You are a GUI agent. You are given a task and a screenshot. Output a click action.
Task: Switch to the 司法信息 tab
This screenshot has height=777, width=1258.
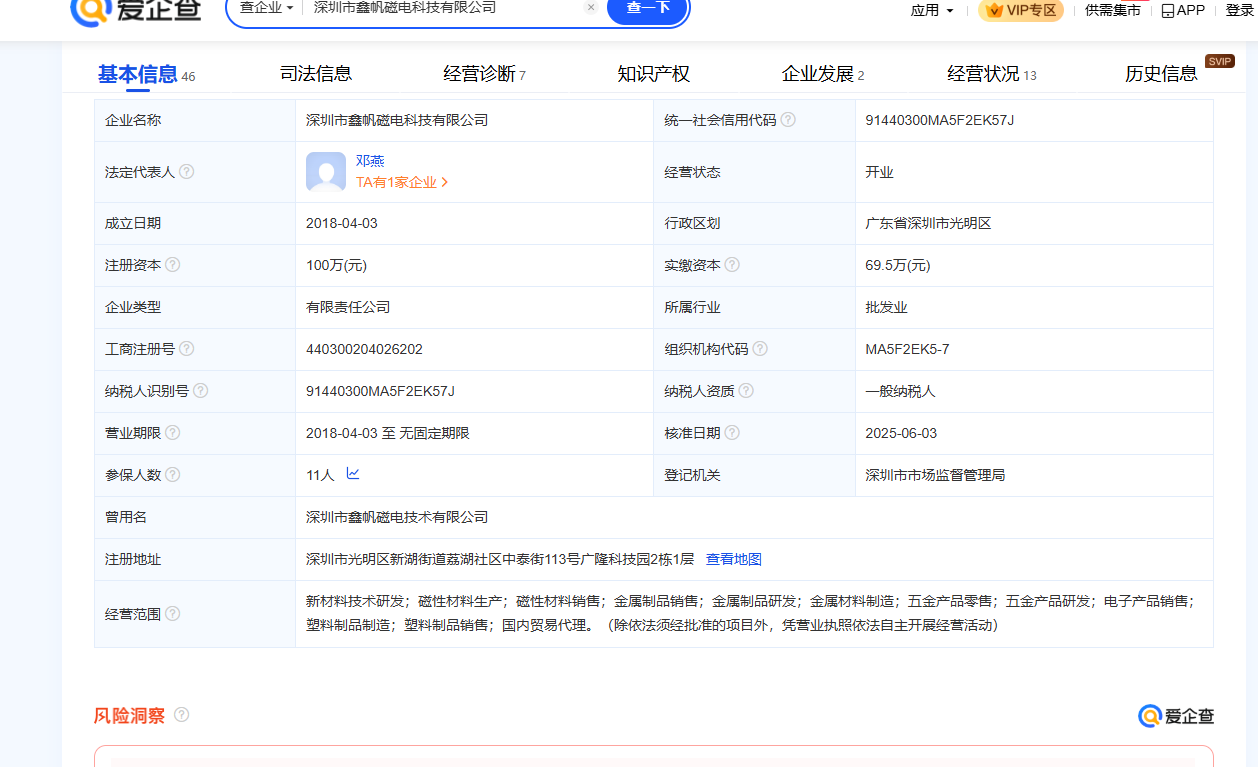tap(316, 74)
